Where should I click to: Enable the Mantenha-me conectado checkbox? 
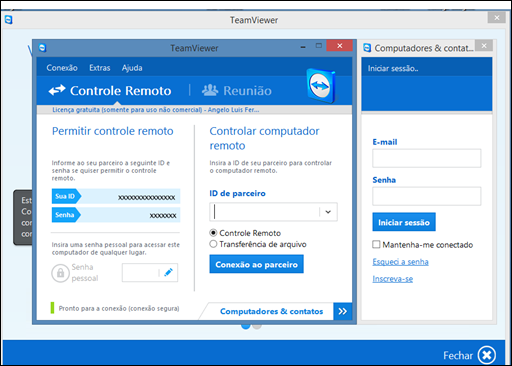[x=376, y=244]
